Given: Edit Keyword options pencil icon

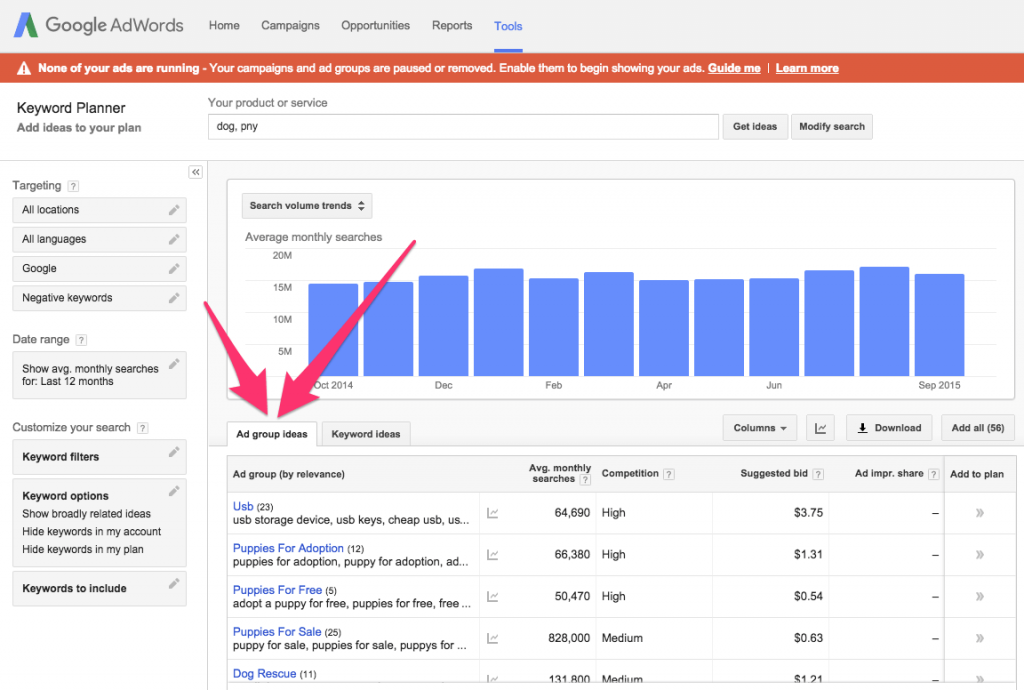Looking at the screenshot, I should tap(174, 491).
